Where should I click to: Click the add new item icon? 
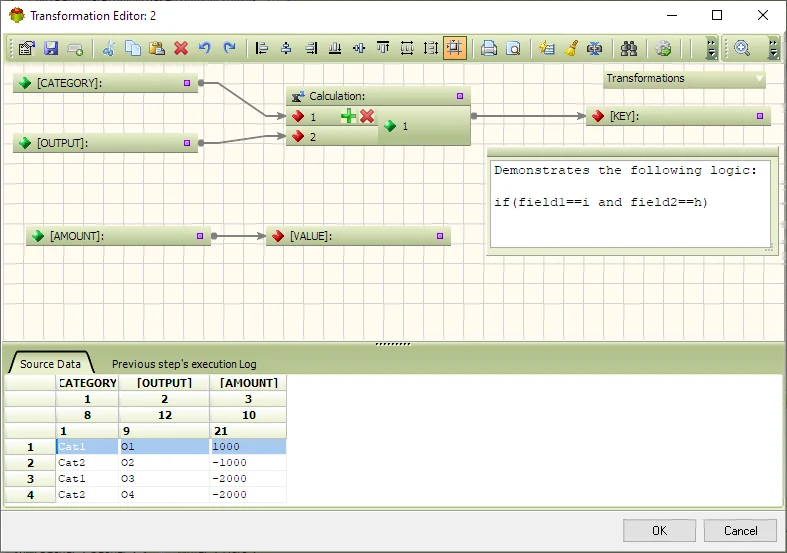tap(75, 49)
